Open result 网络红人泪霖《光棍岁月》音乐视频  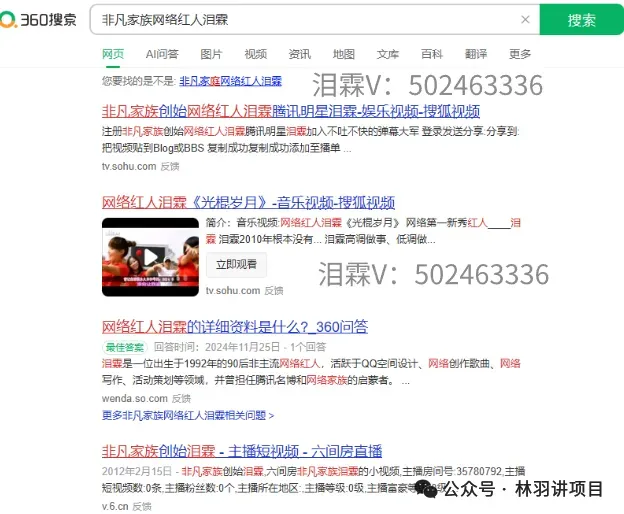pyautogui.click(x=248, y=202)
